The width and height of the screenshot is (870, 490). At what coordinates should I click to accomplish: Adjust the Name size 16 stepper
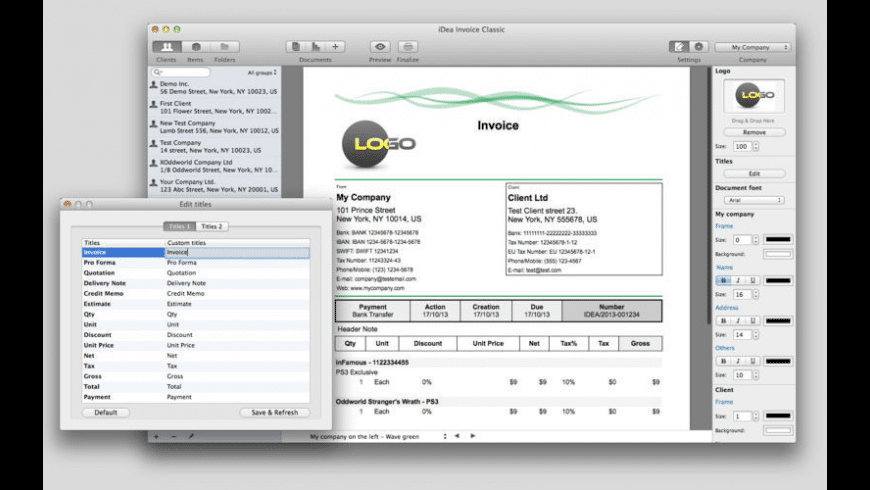(x=756, y=295)
